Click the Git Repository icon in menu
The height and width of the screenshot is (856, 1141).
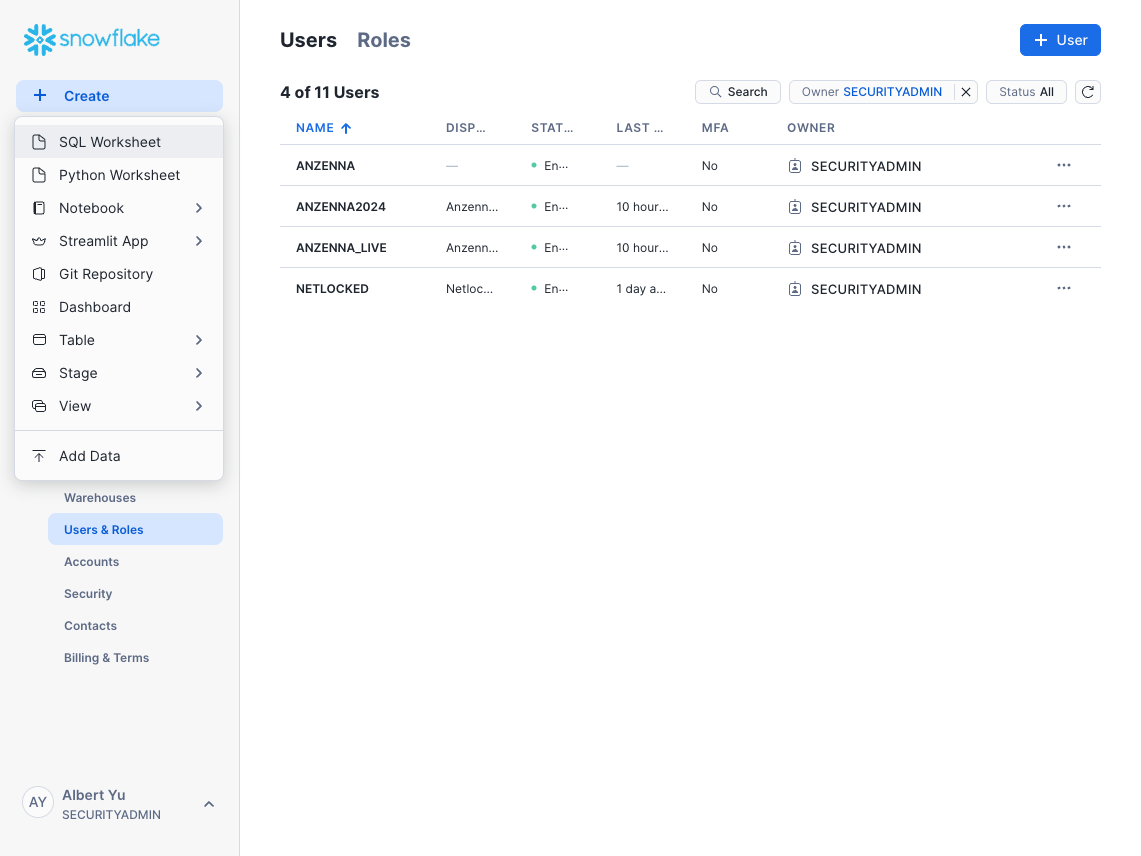[39, 274]
